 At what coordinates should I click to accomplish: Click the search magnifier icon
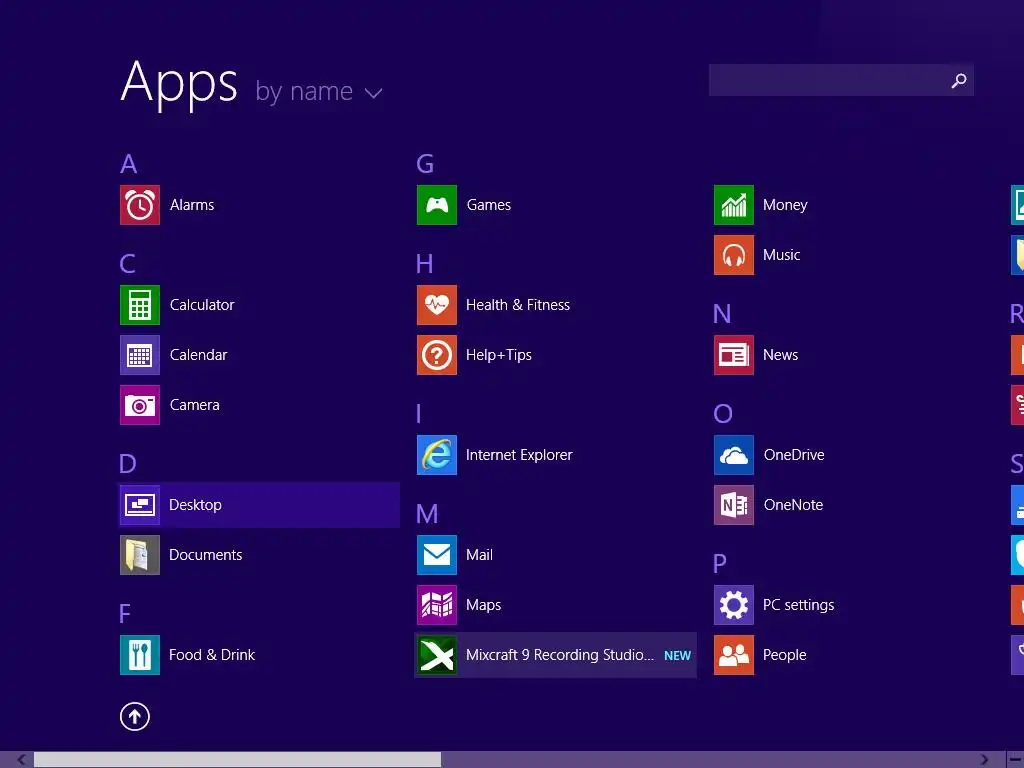tap(959, 80)
